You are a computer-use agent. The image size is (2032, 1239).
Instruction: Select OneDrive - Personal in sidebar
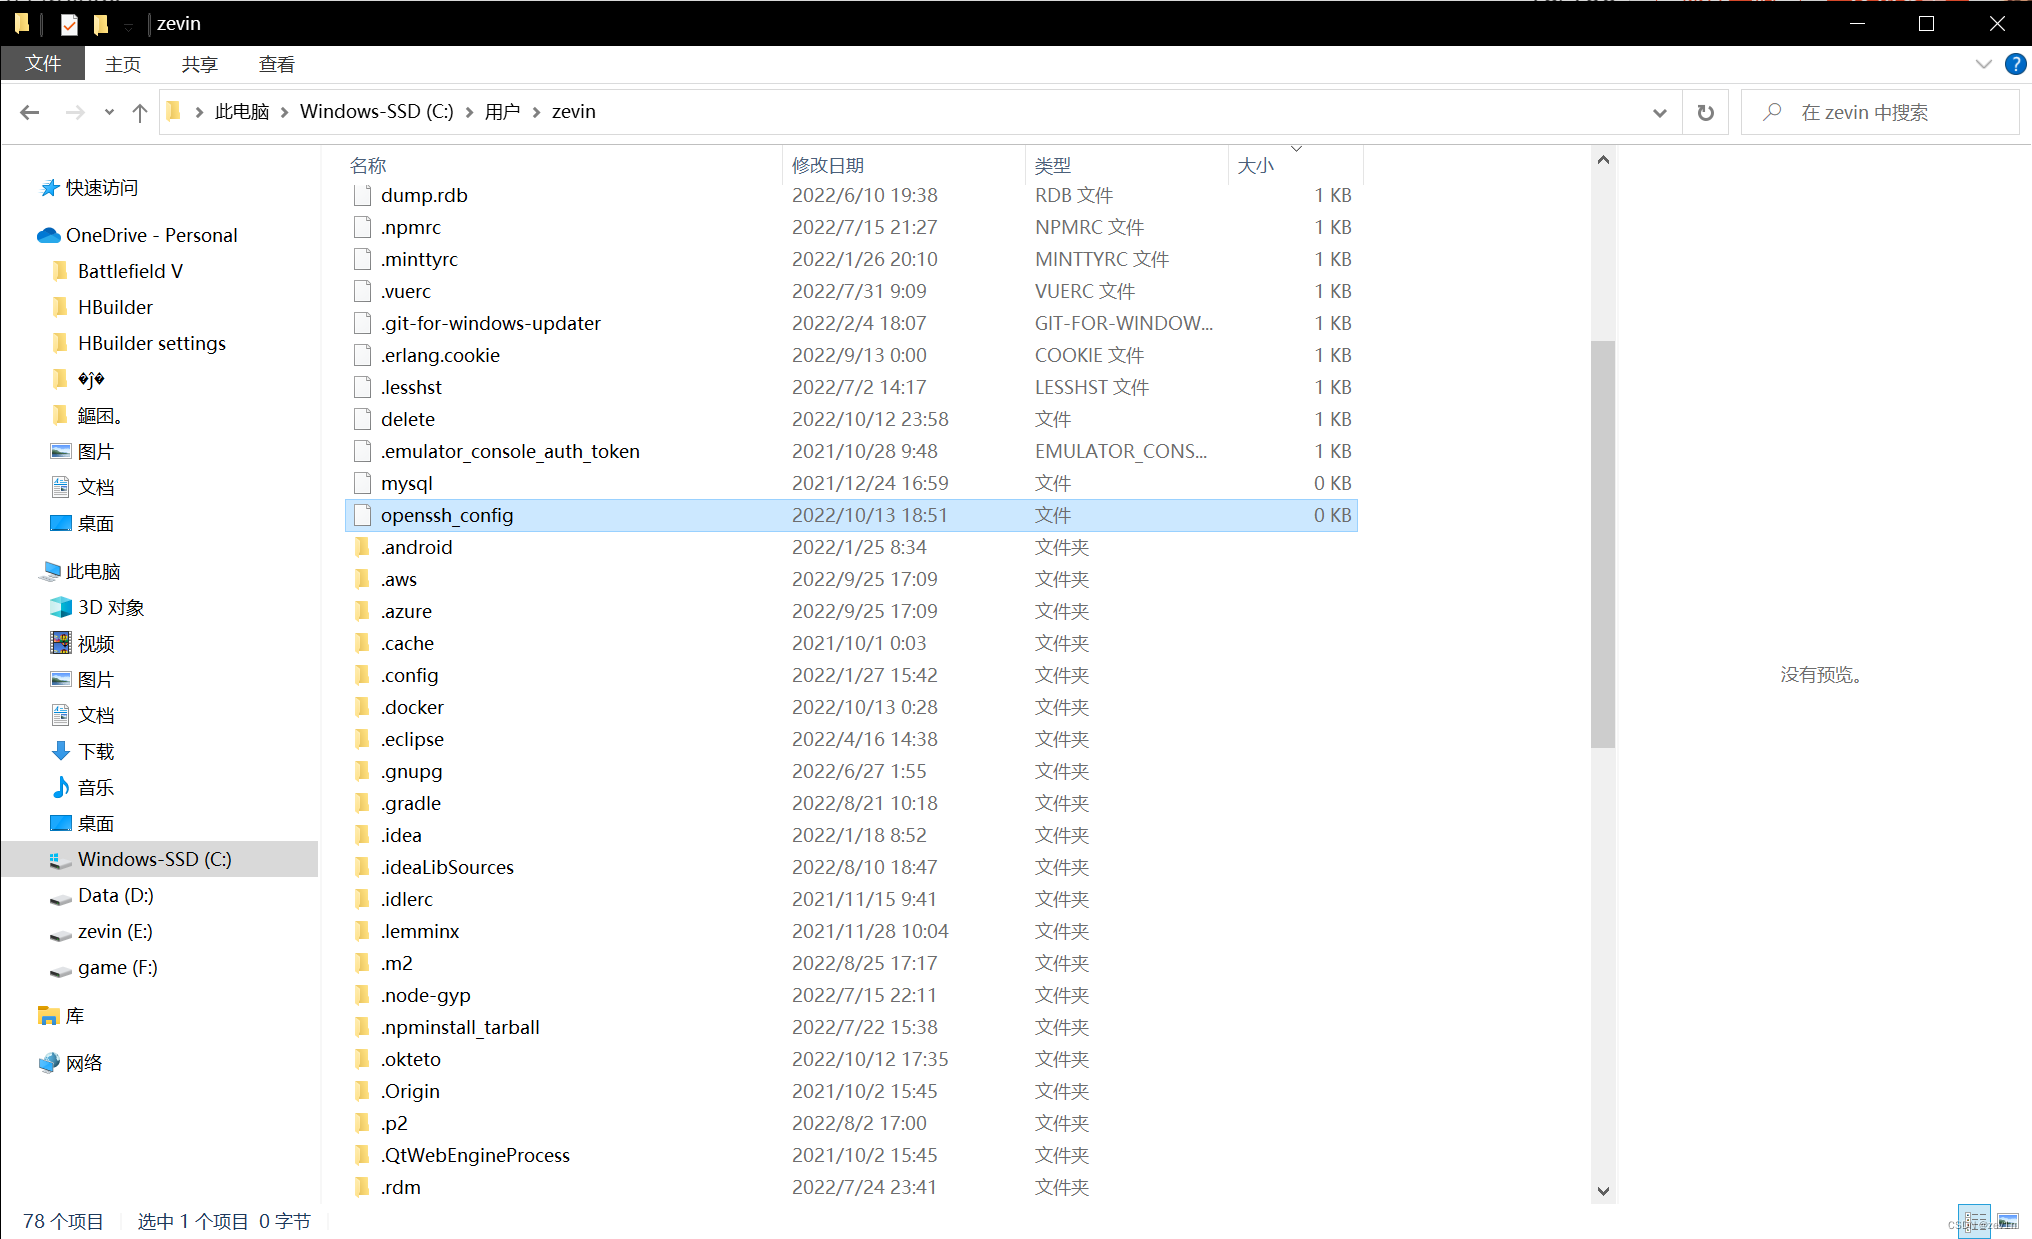pos(152,235)
